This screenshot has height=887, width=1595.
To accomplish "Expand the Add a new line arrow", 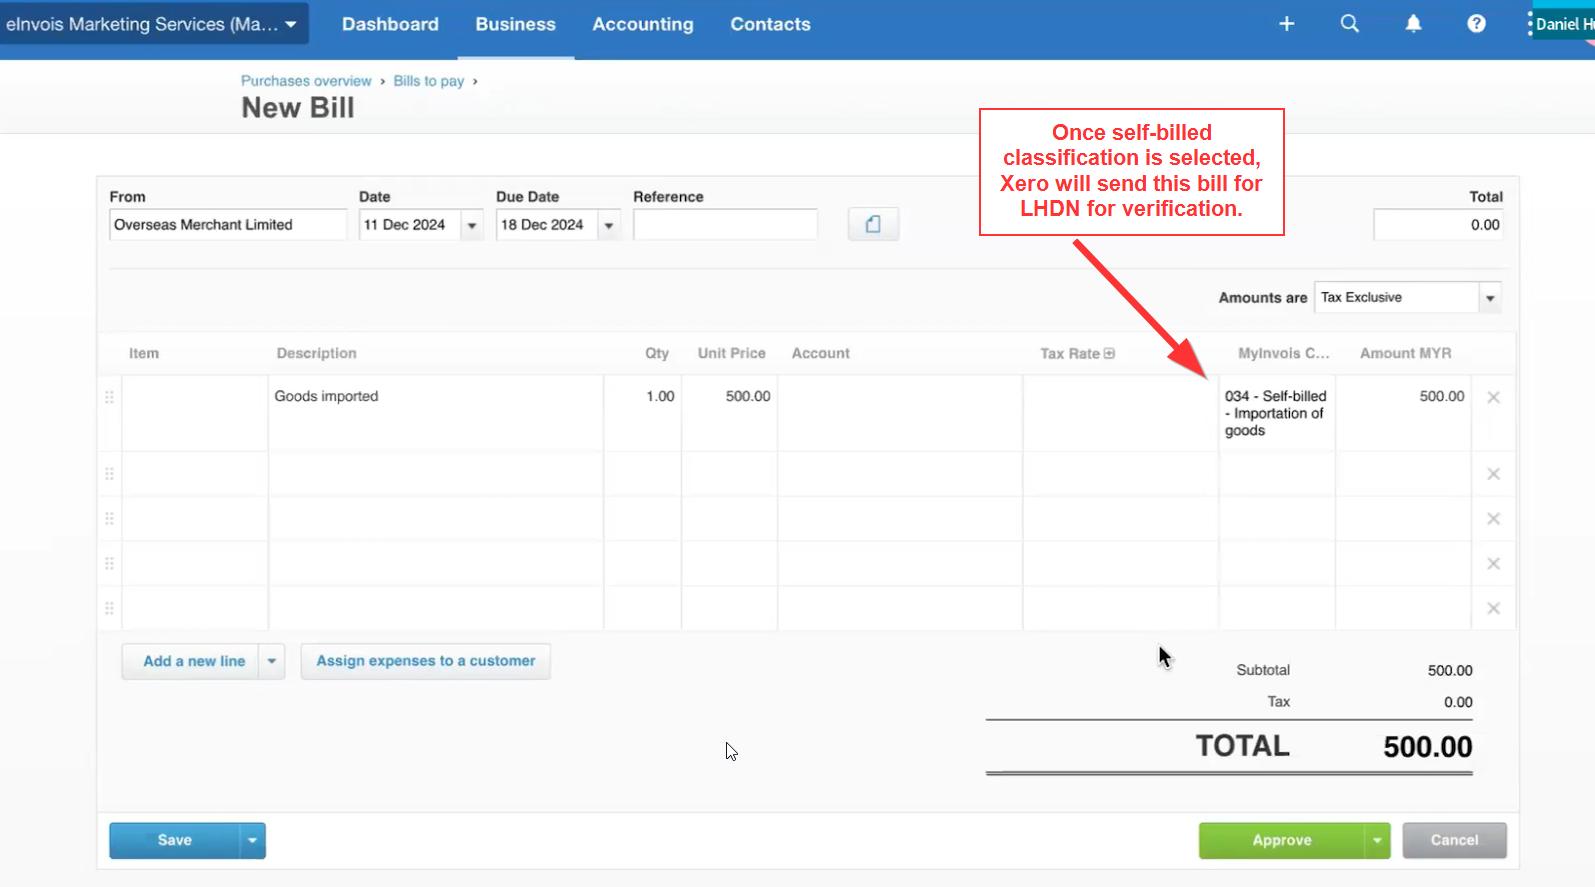I will coord(272,661).
